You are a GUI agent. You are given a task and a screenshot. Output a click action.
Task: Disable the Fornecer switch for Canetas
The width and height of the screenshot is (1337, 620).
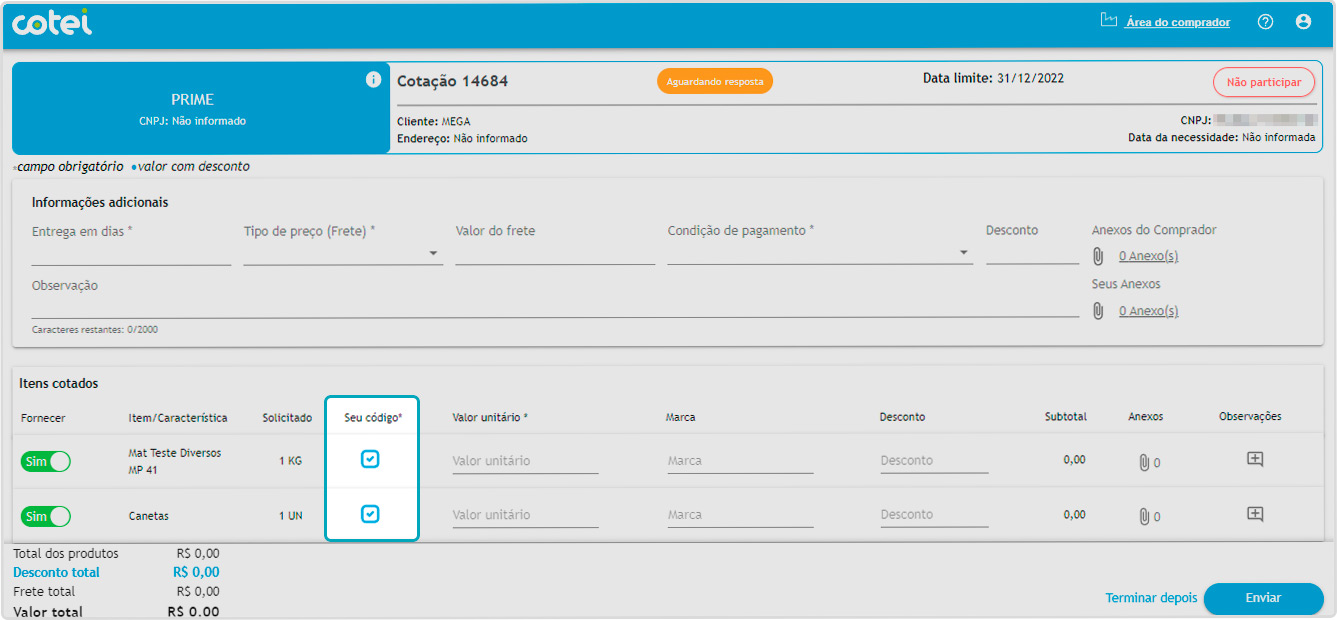(46, 516)
